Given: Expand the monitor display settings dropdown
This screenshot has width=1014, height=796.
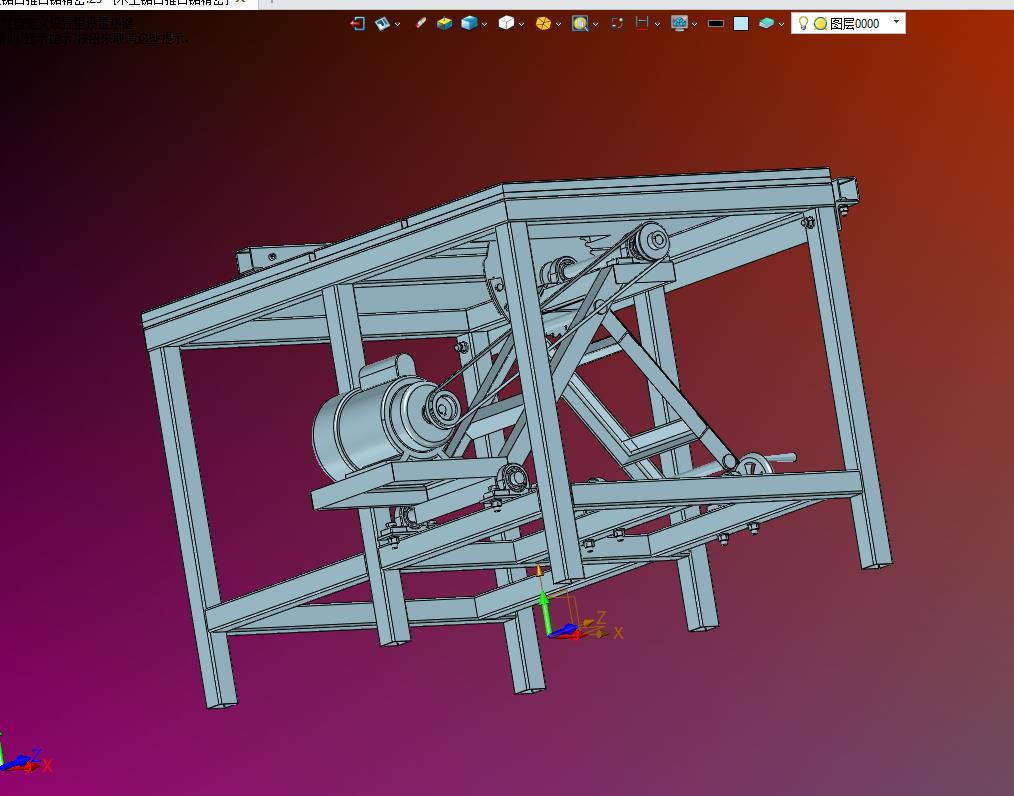Looking at the screenshot, I should pos(694,25).
